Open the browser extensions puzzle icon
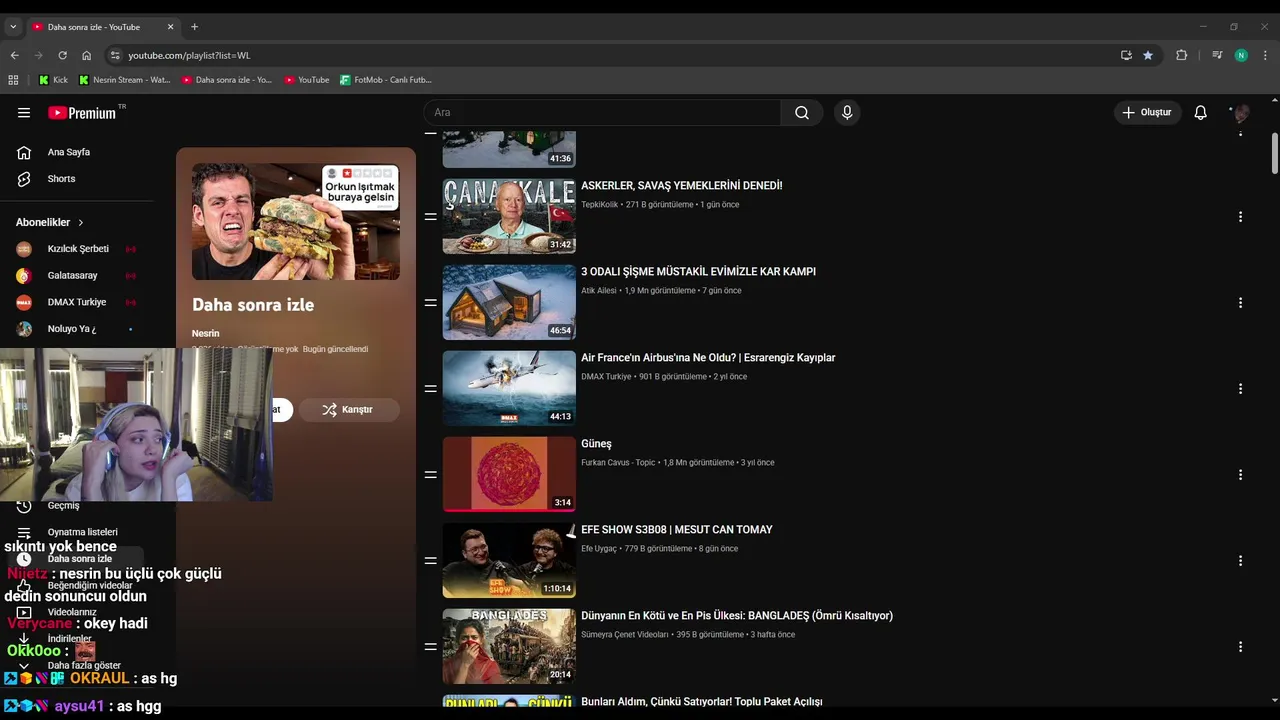The width and height of the screenshot is (1280, 720). pos(1181,56)
